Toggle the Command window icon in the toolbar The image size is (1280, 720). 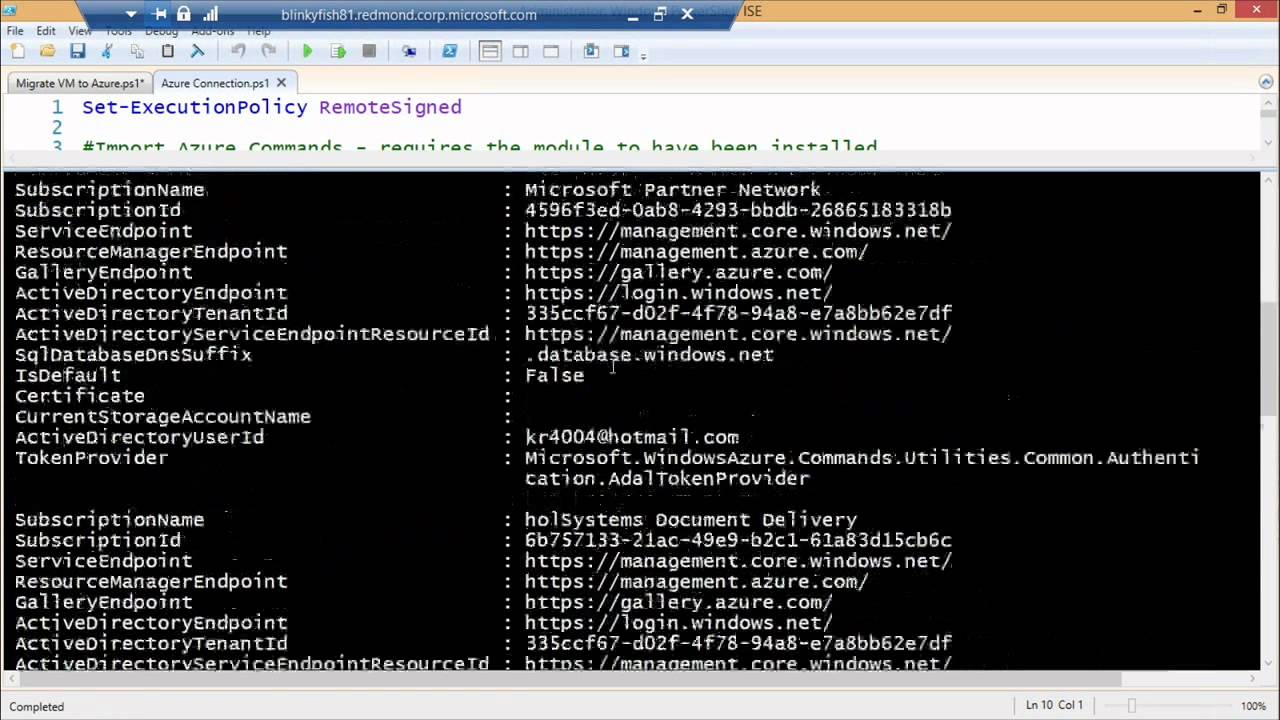tap(591, 51)
